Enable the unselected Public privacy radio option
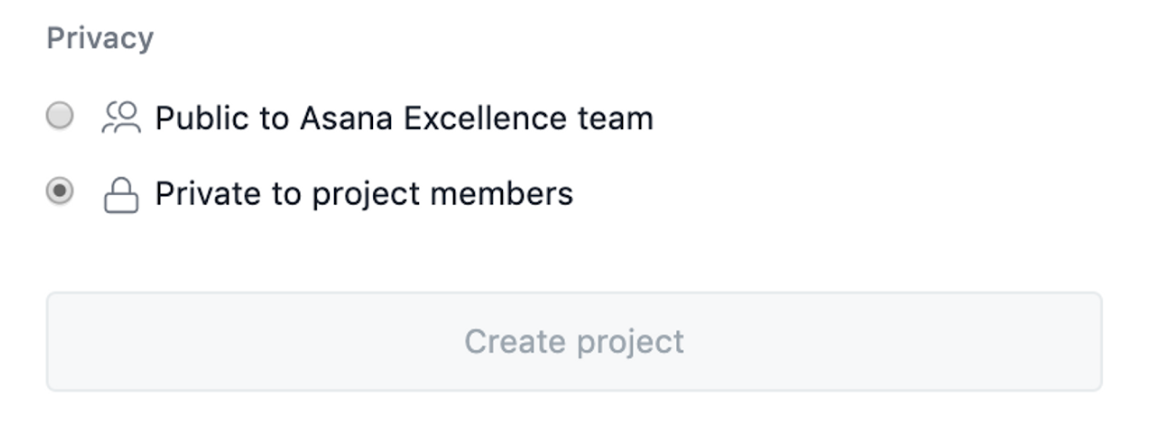The width and height of the screenshot is (1157, 421). click(60, 116)
